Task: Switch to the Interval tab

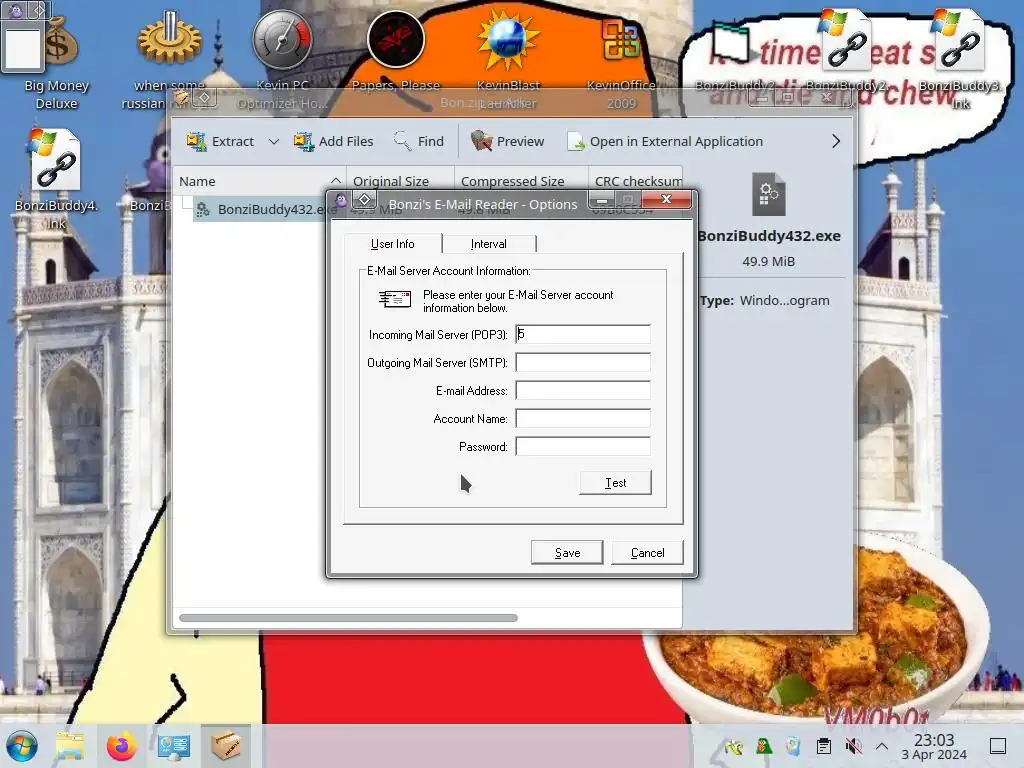Action: [x=488, y=244]
